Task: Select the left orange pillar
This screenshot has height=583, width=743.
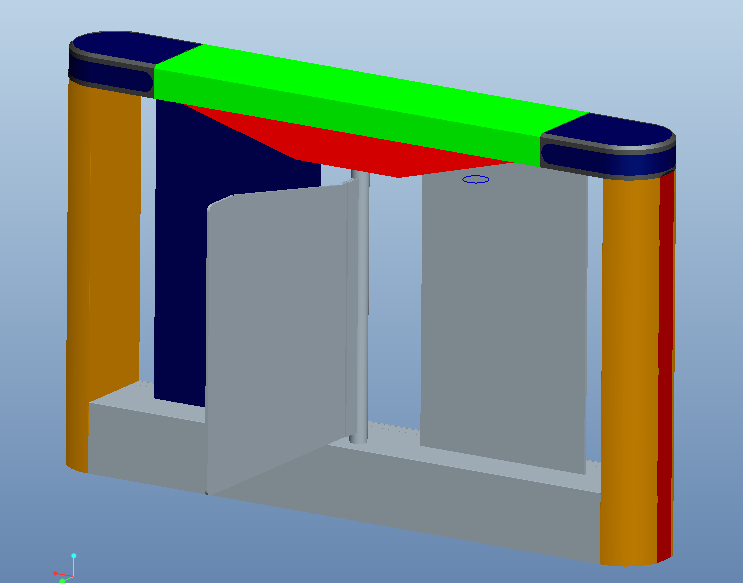Action: pyautogui.click(x=103, y=275)
